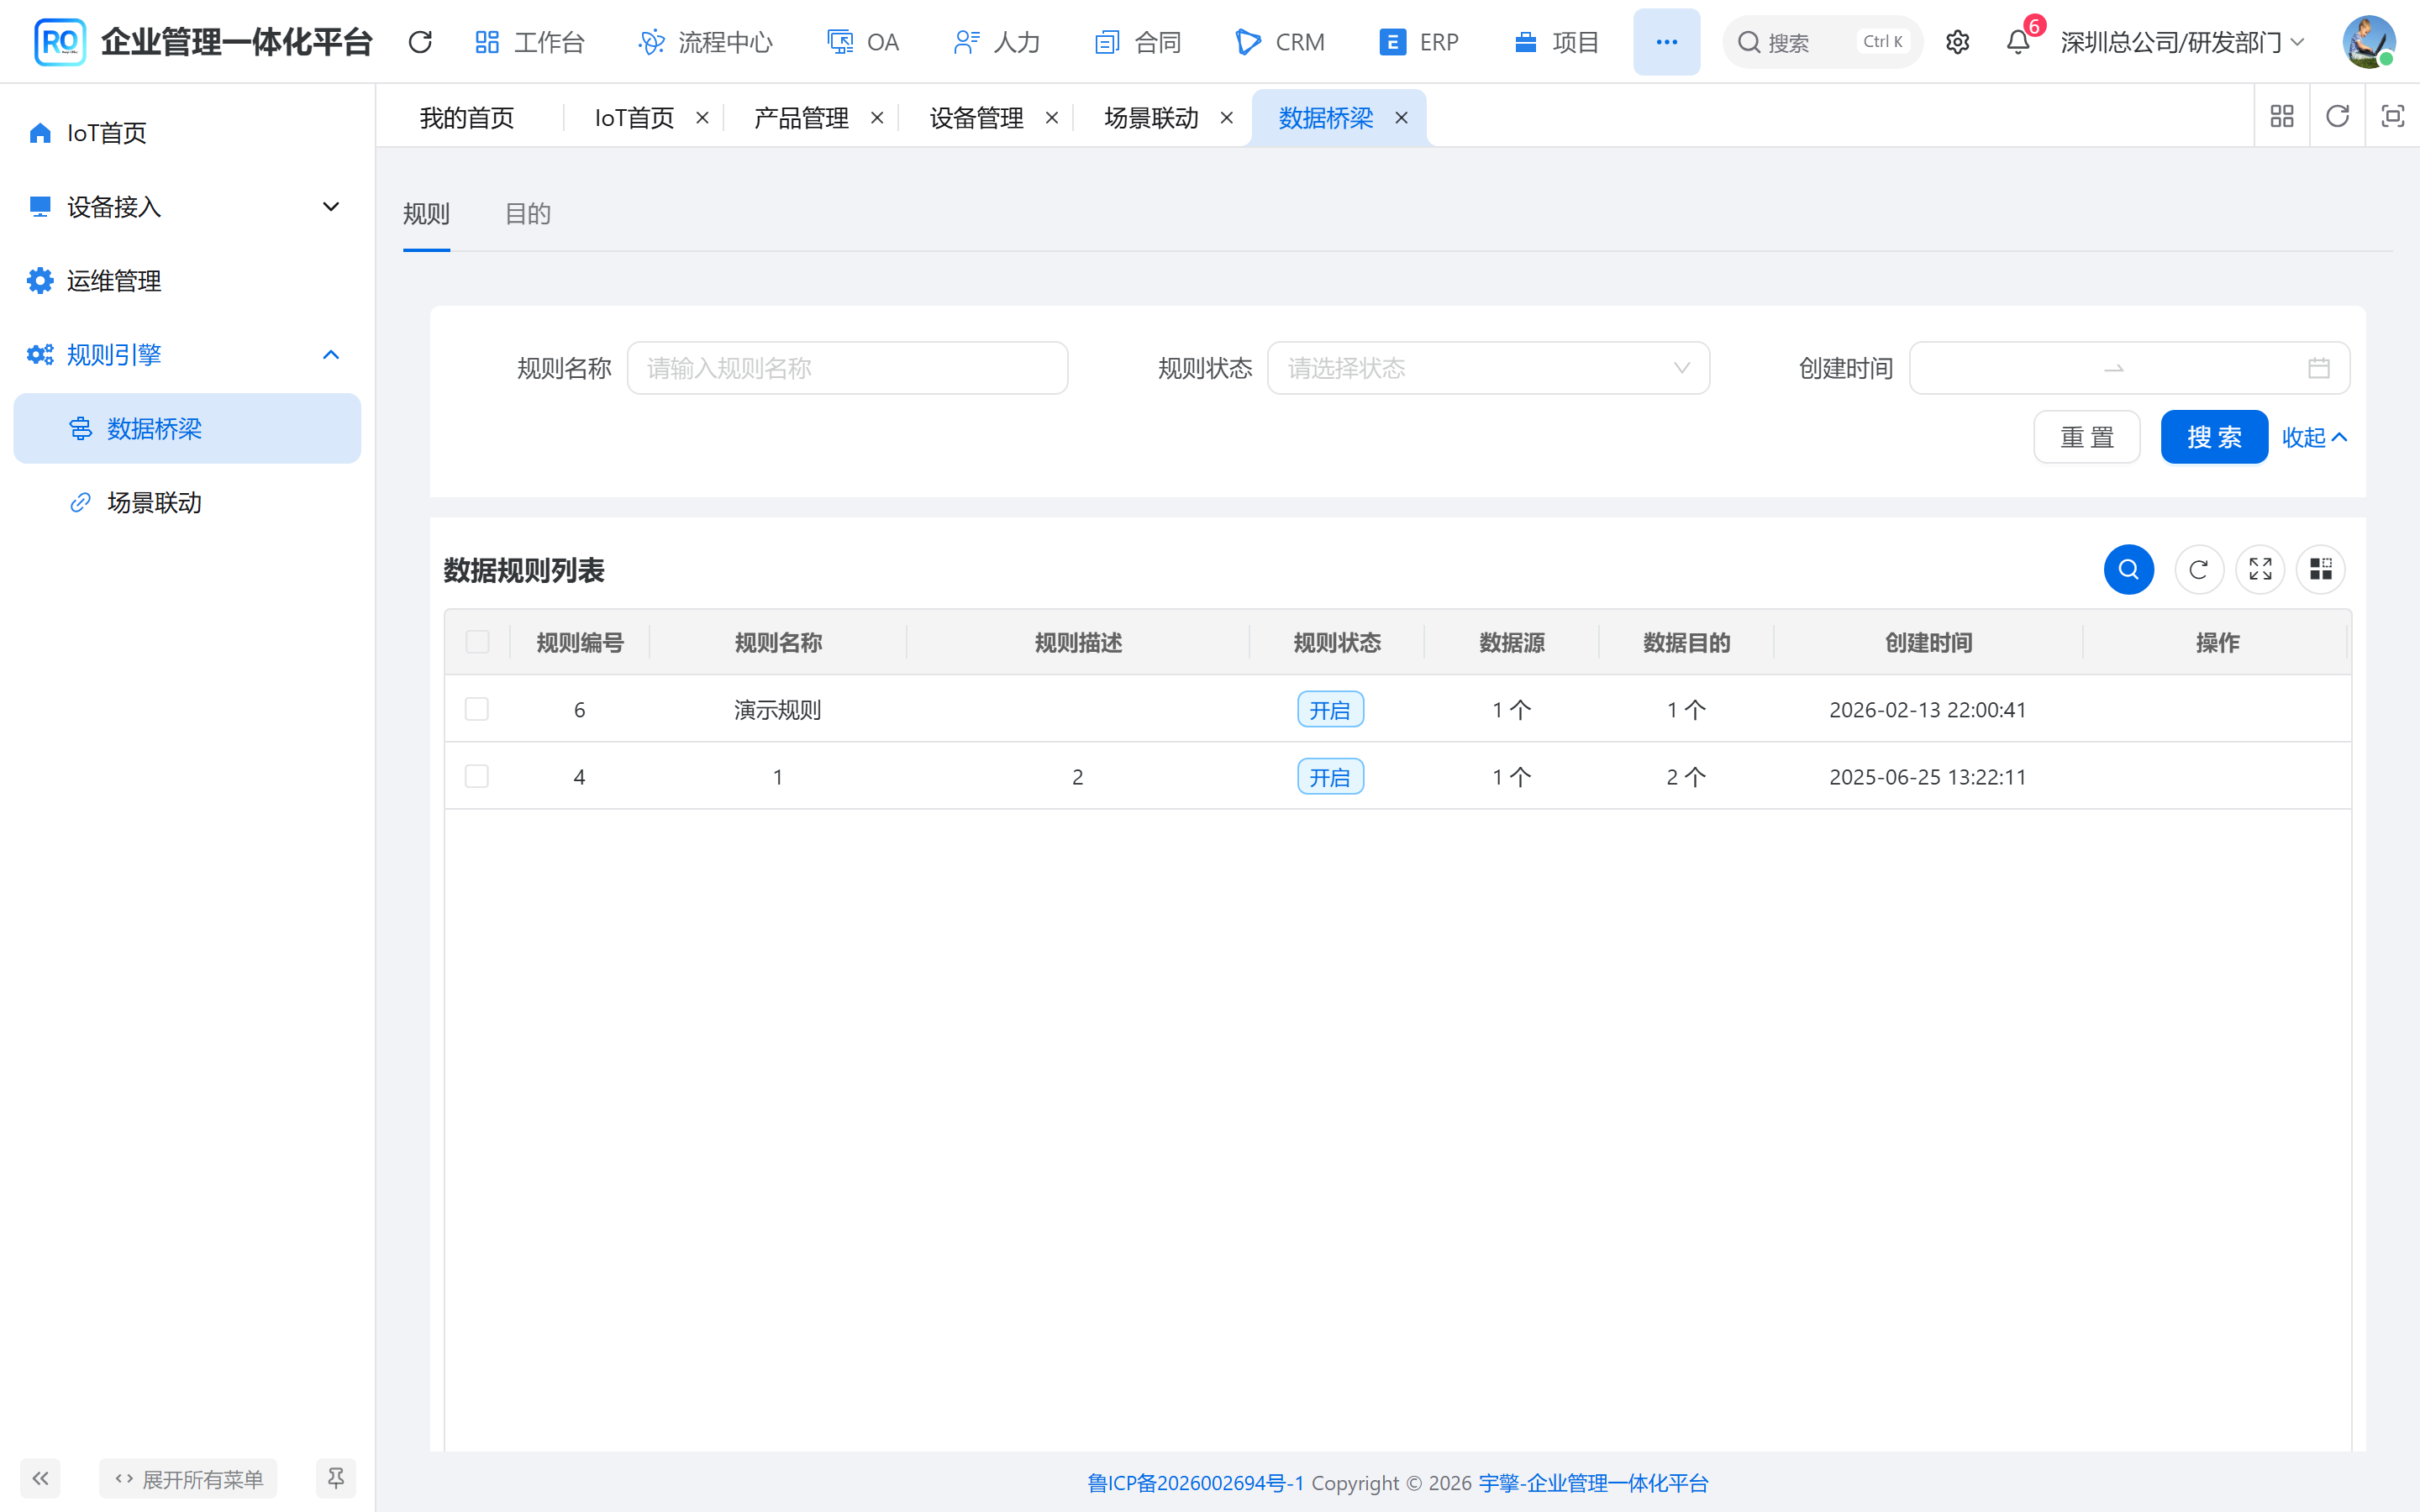Open CRM module
The width and height of the screenshot is (2420, 1512).
[1280, 42]
